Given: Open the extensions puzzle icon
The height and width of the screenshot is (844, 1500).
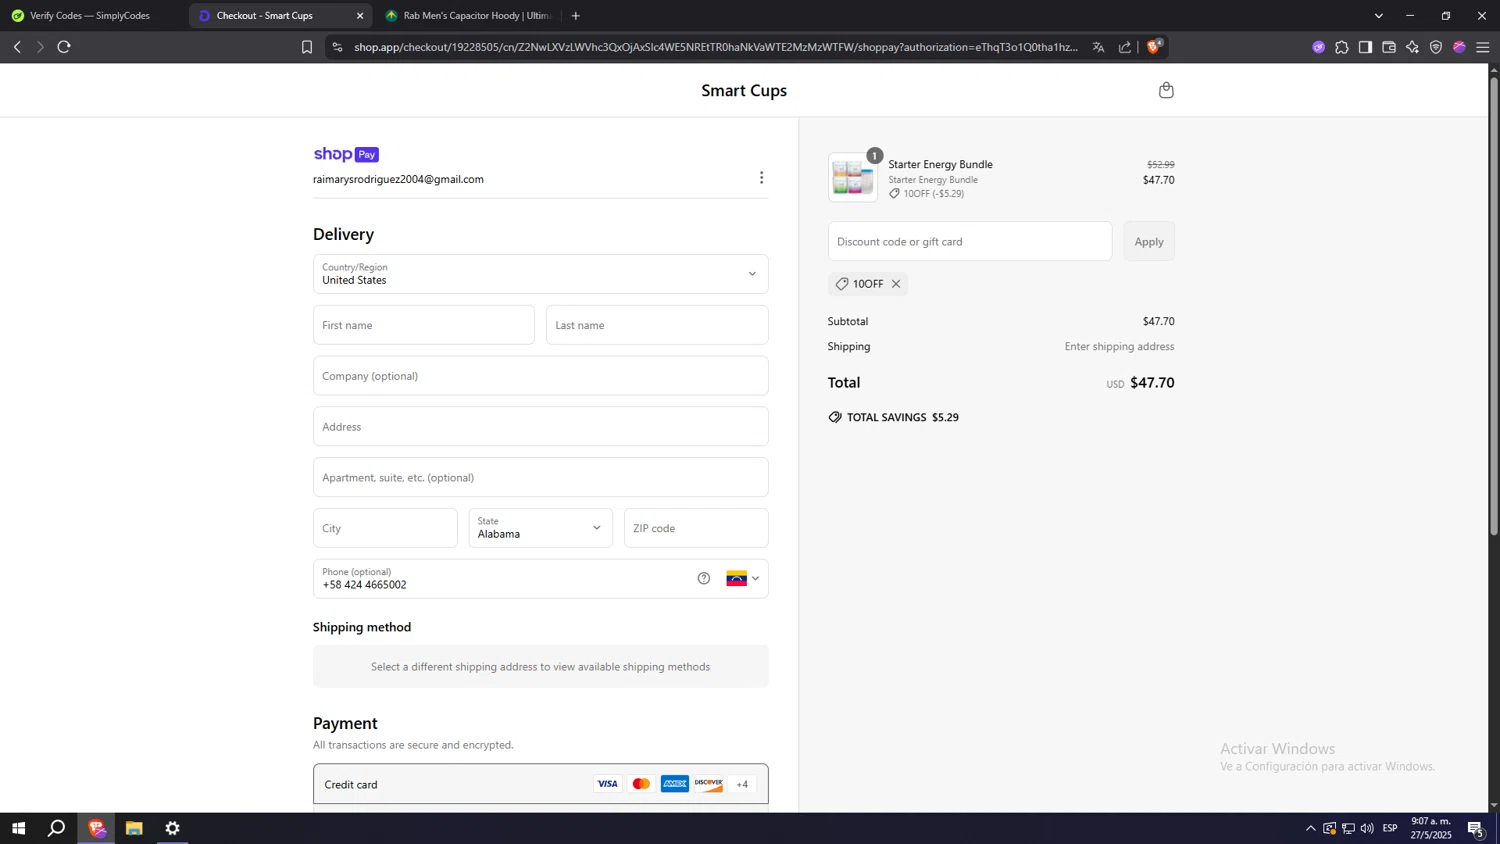Looking at the screenshot, I should [x=1342, y=47].
